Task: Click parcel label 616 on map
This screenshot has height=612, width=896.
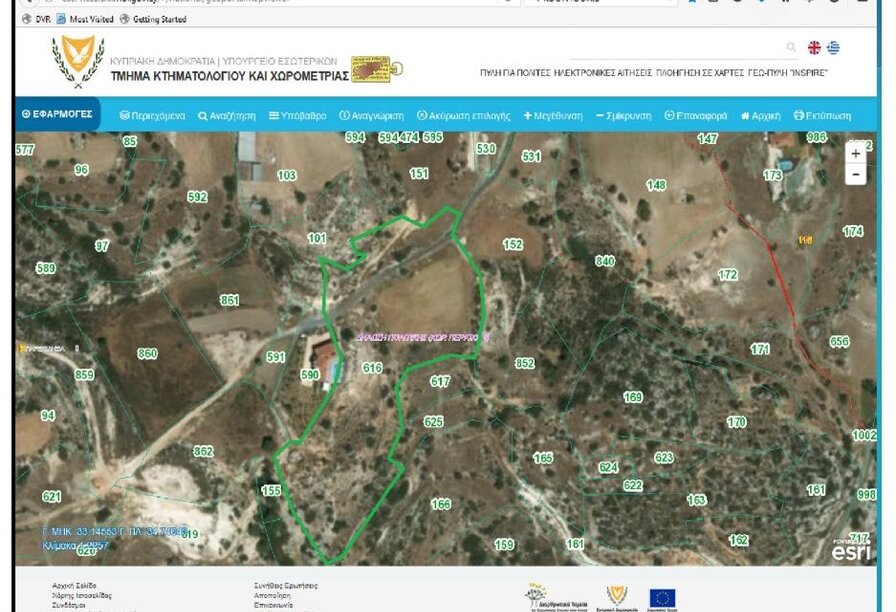Action: click(x=372, y=368)
